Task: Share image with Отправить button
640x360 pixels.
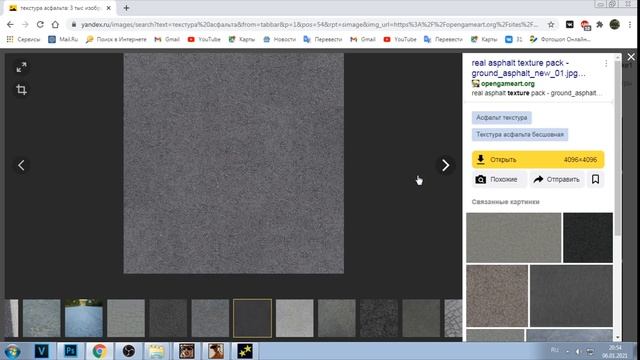Action: coord(557,179)
